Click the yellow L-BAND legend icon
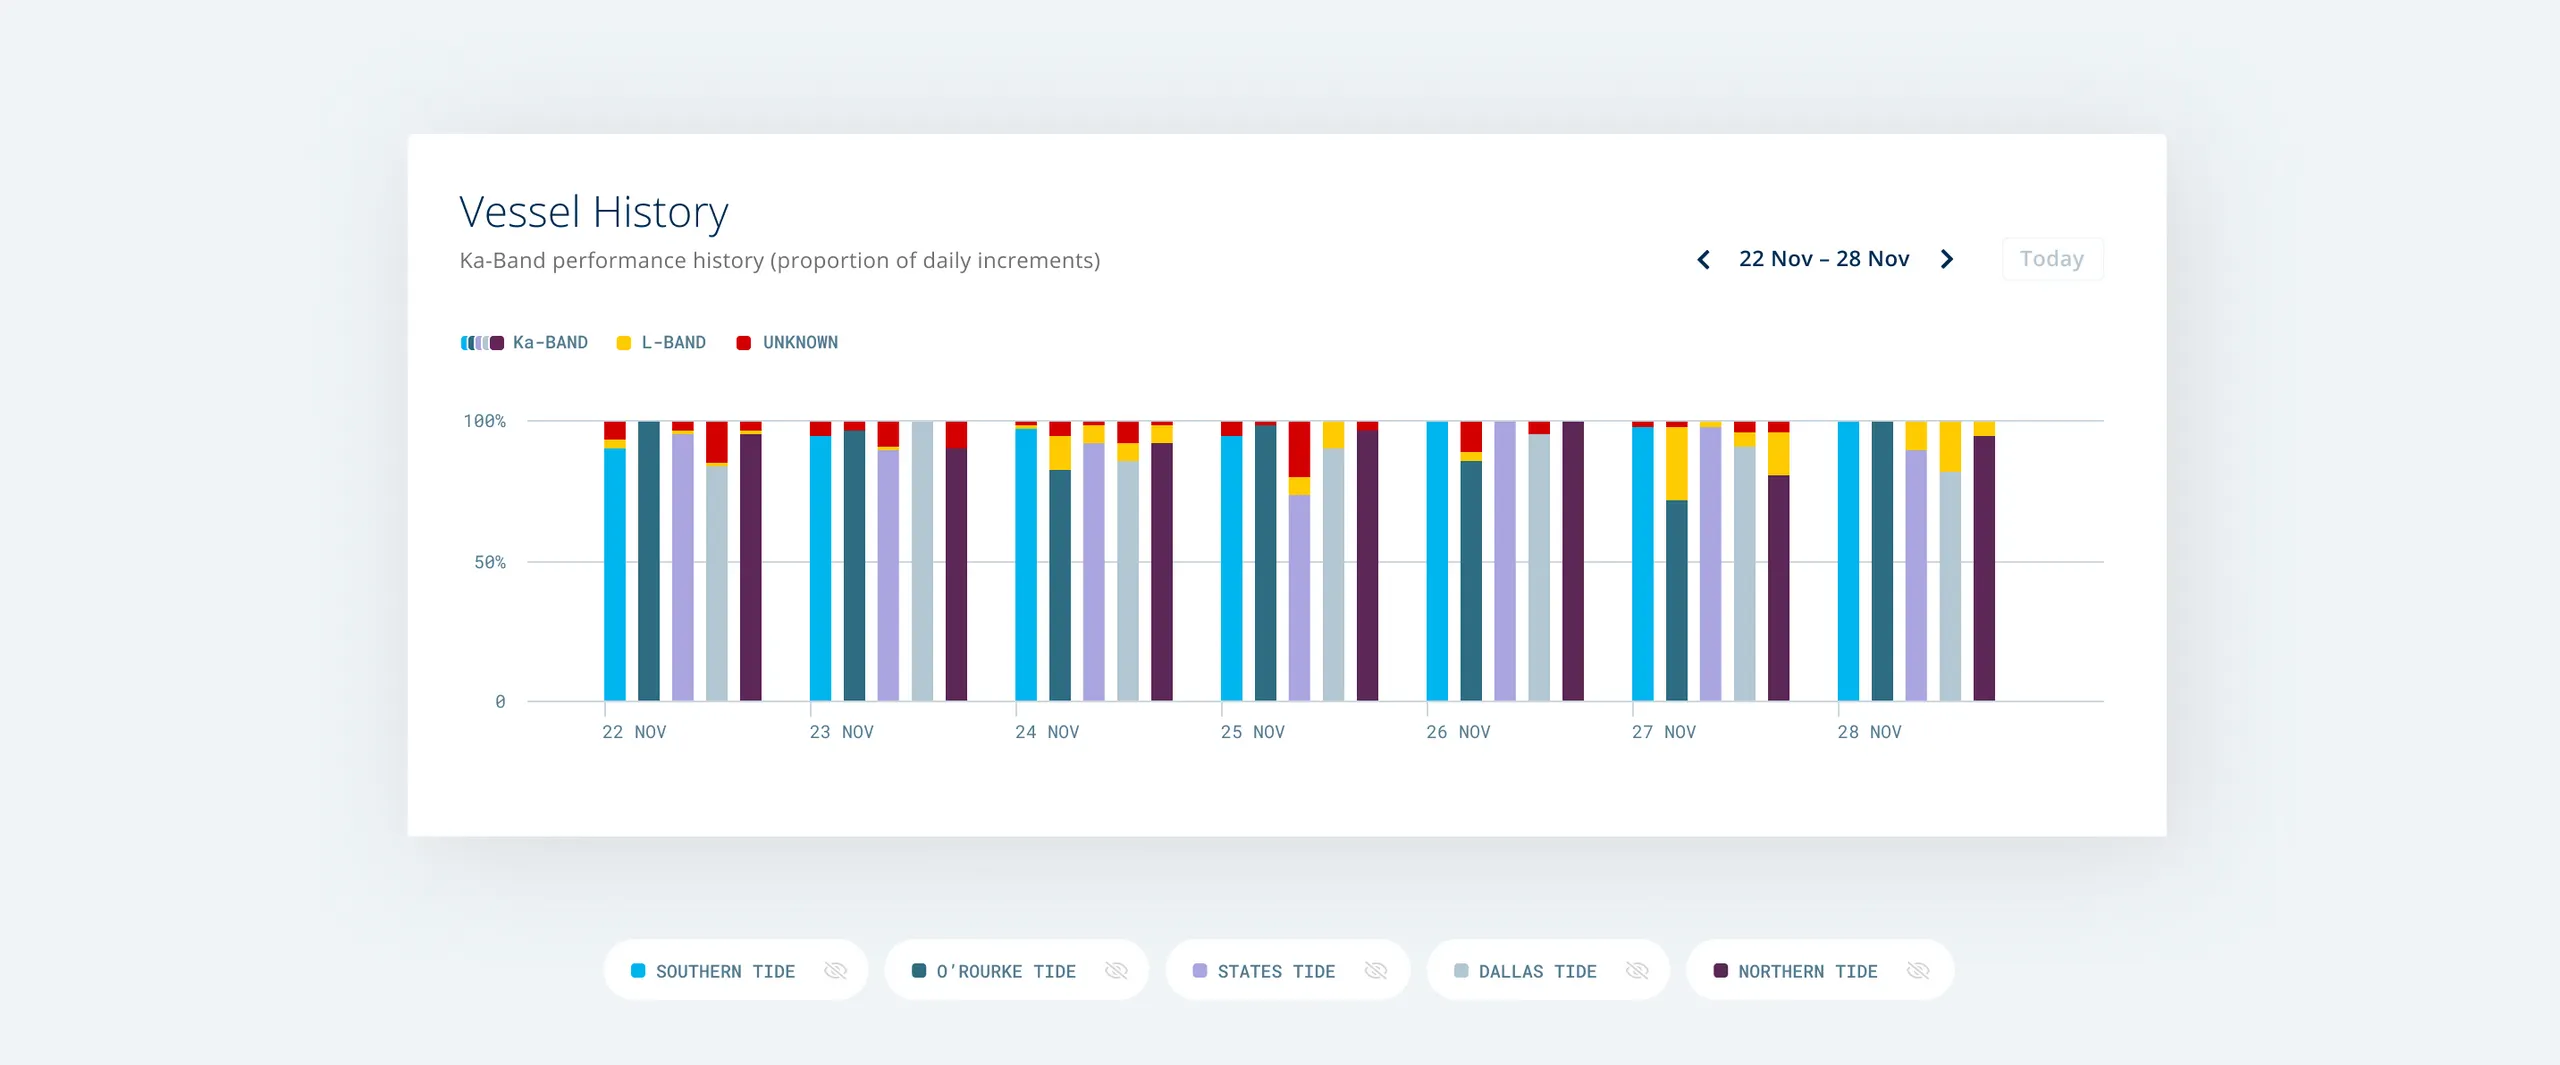This screenshot has width=2560, height=1065. click(623, 342)
